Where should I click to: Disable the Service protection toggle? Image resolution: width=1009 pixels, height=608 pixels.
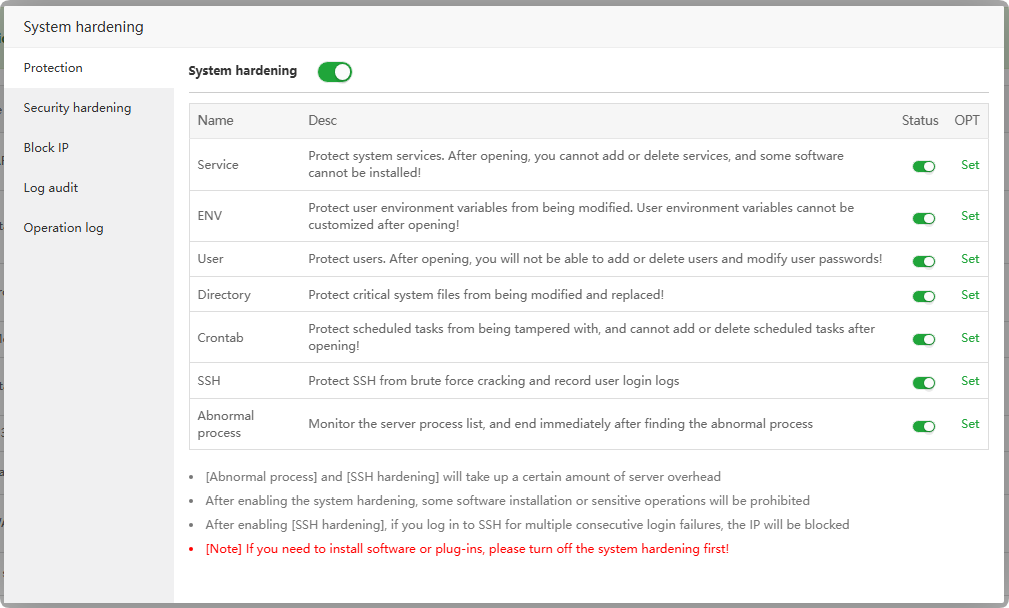tap(923, 166)
